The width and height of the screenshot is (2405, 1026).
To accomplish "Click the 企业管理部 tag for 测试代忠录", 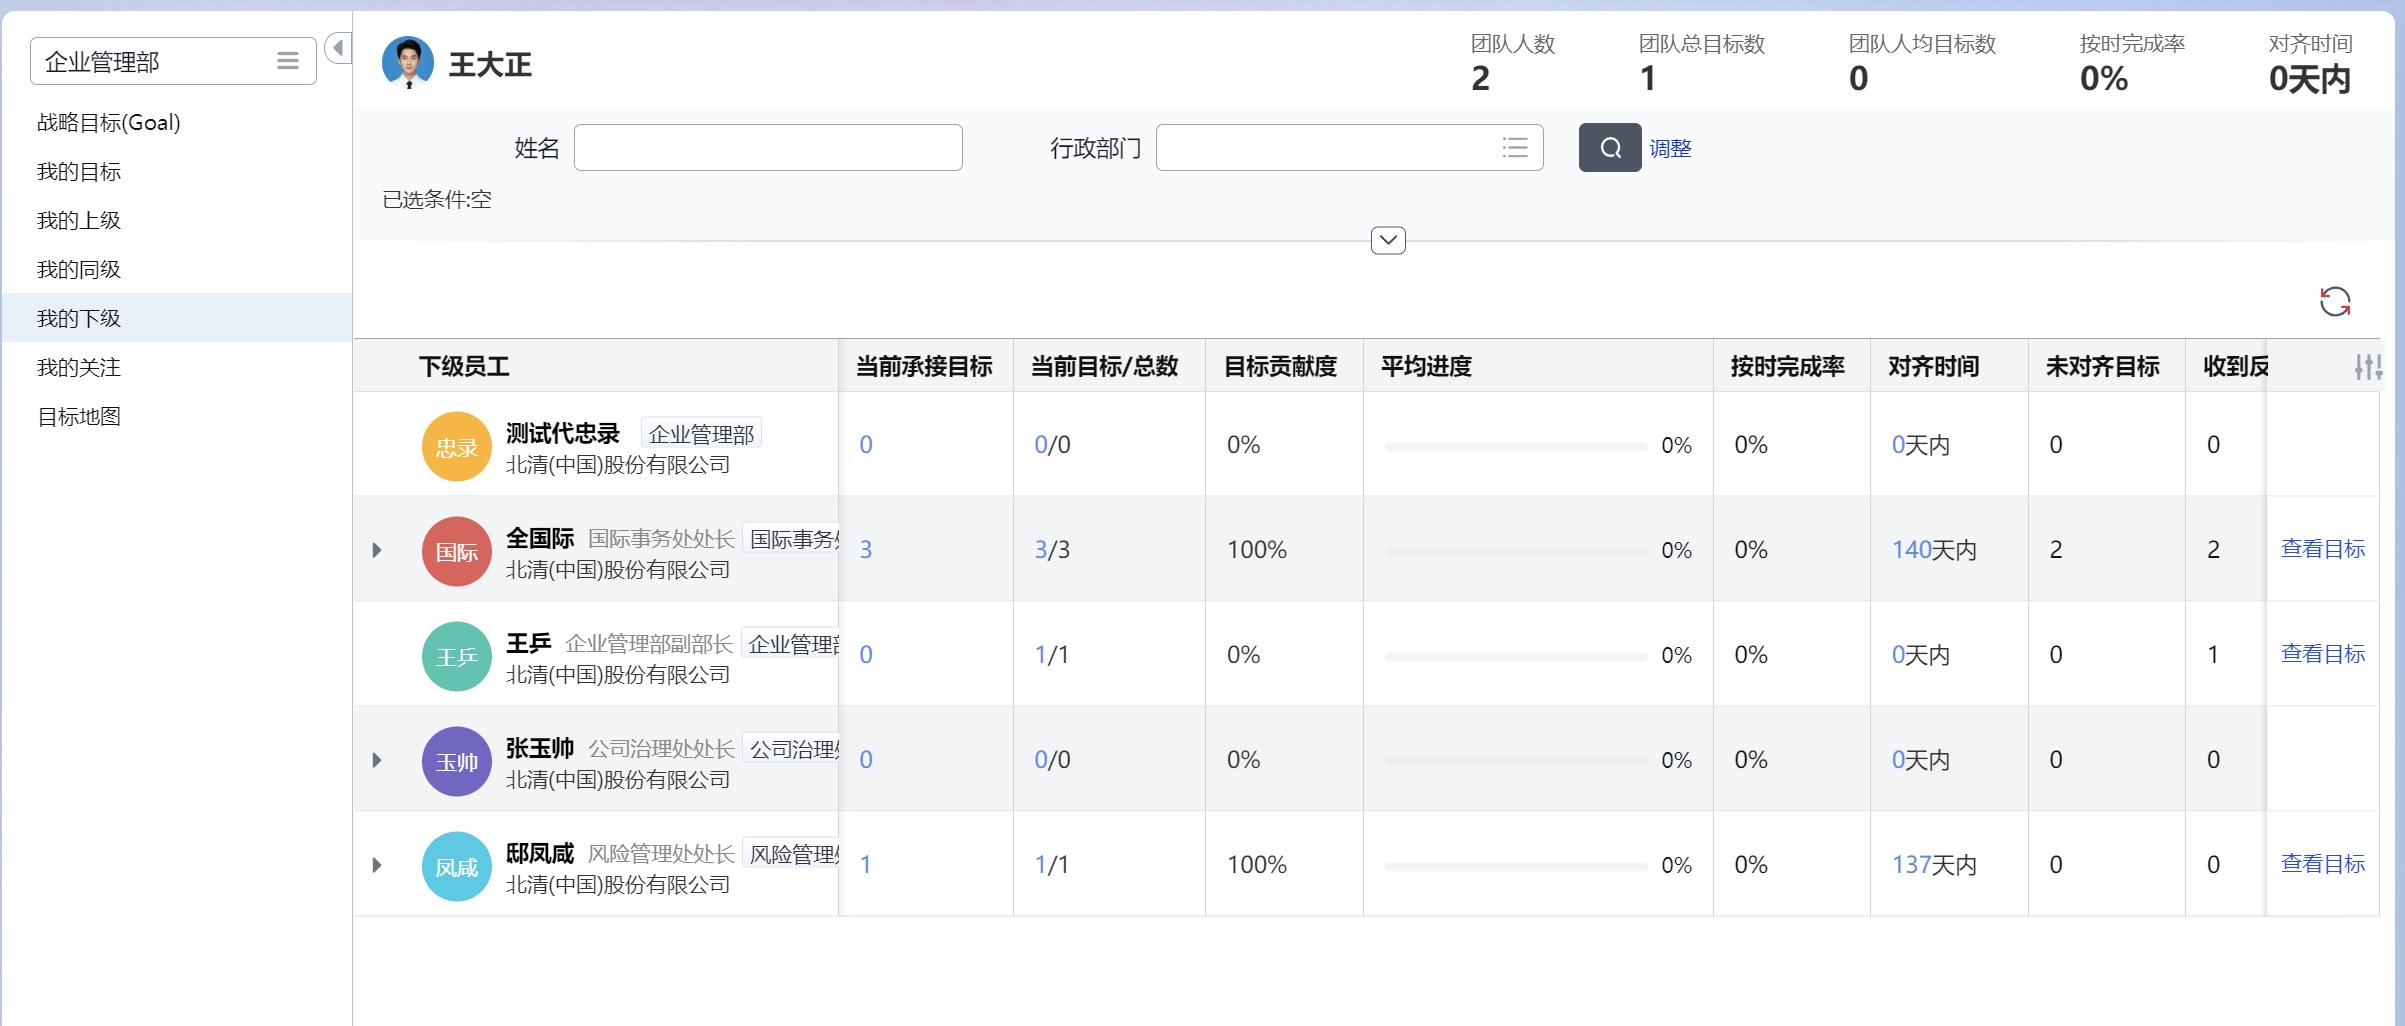I will [x=701, y=434].
